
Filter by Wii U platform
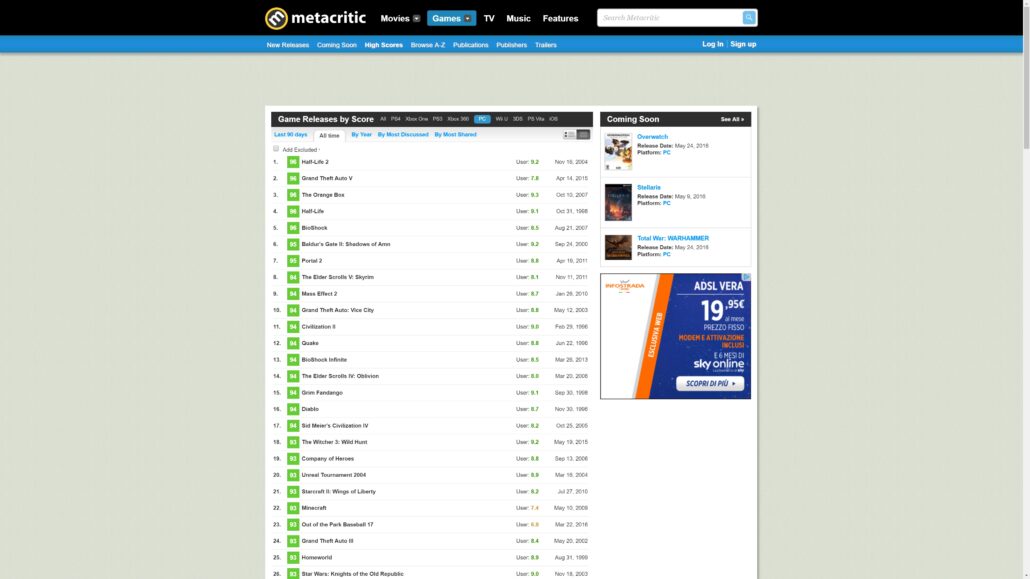(x=501, y=119)
